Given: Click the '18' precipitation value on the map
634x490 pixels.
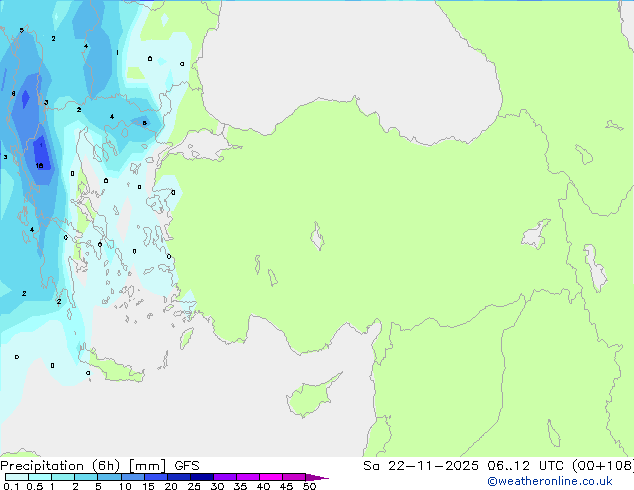Looking at the screenshot, I should [39, 166].
